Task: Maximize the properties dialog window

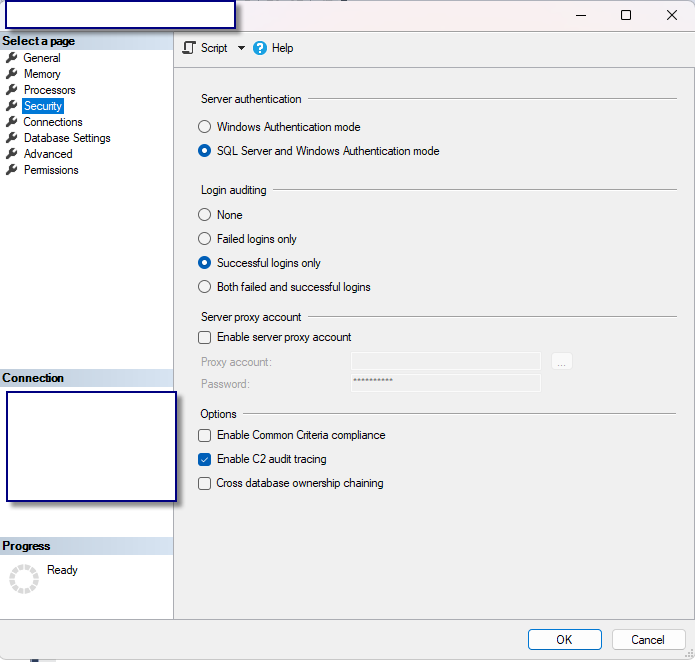Action: (x=626, y=16)
